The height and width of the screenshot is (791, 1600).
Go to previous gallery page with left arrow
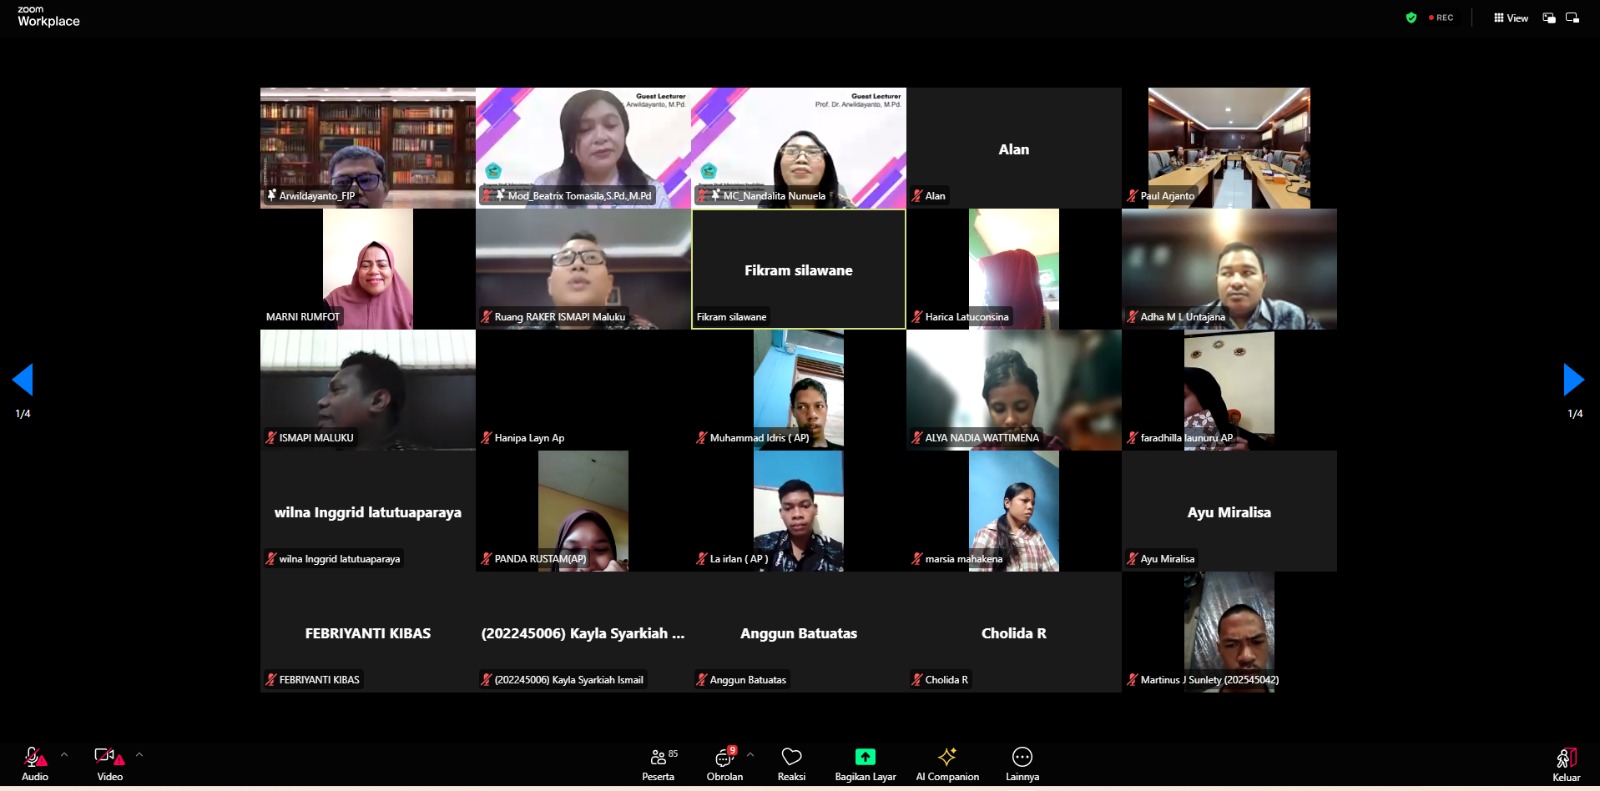pos(23,380)
